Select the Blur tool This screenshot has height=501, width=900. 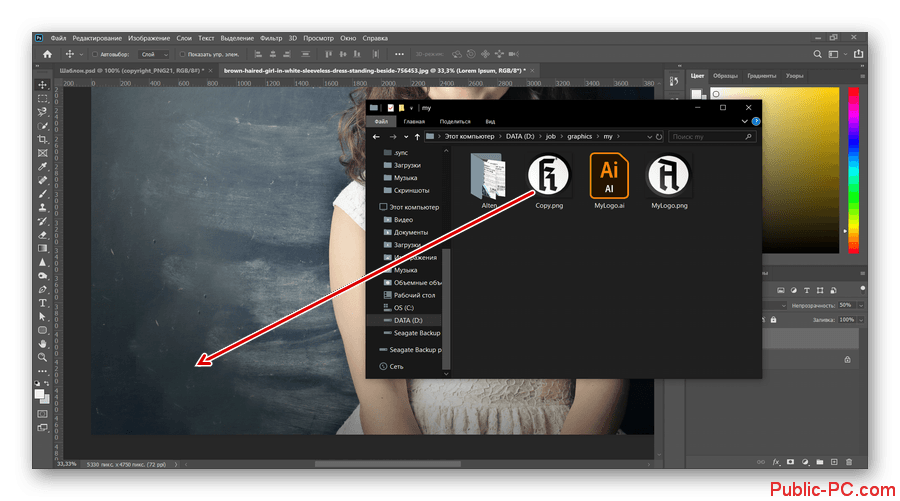pos(42,262)
